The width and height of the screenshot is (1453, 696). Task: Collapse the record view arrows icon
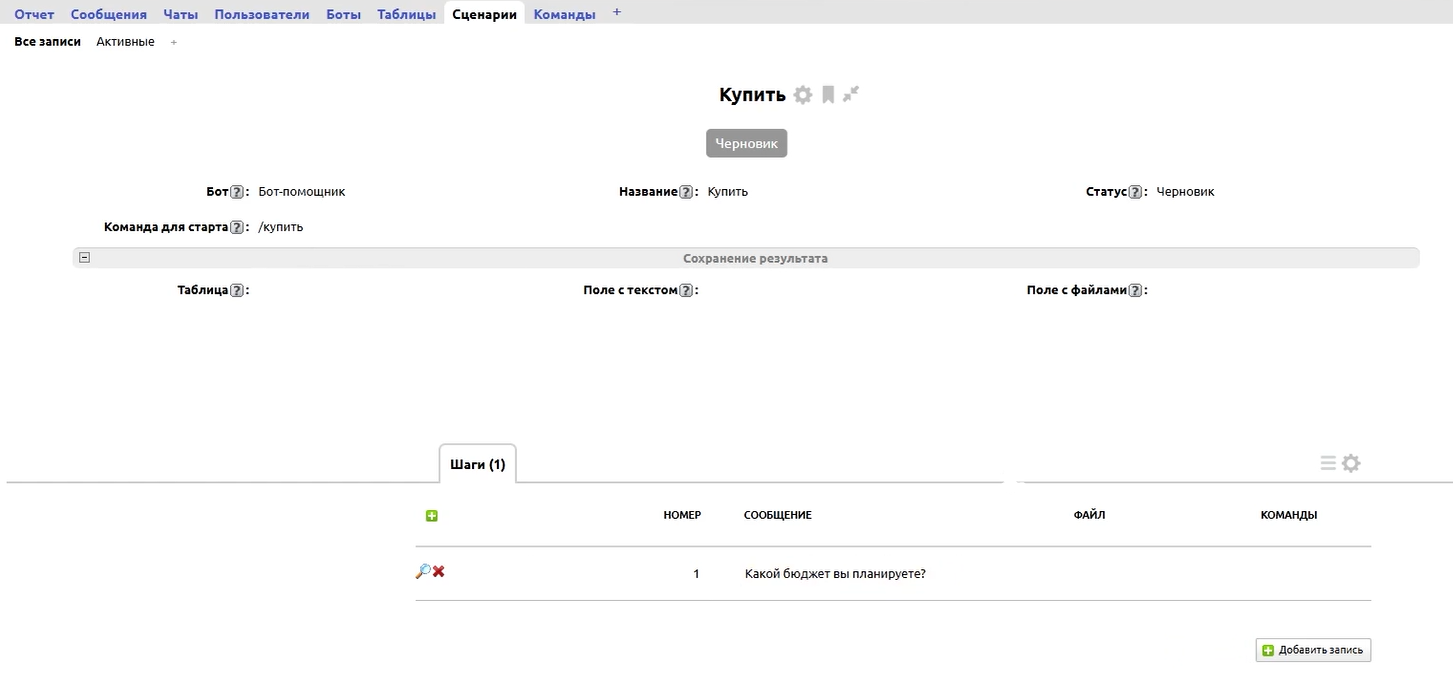click(x=851, y=94)
